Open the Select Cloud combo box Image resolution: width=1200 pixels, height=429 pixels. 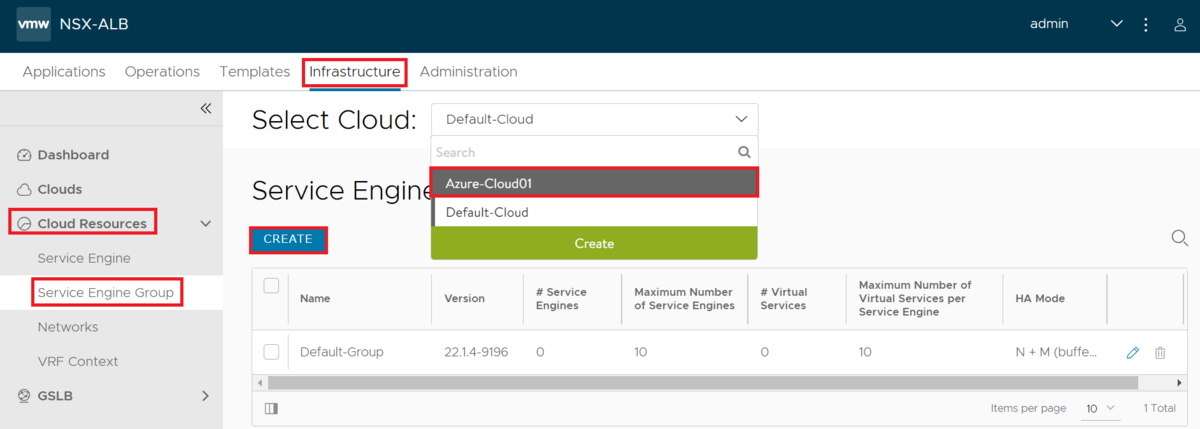[594, 119]
